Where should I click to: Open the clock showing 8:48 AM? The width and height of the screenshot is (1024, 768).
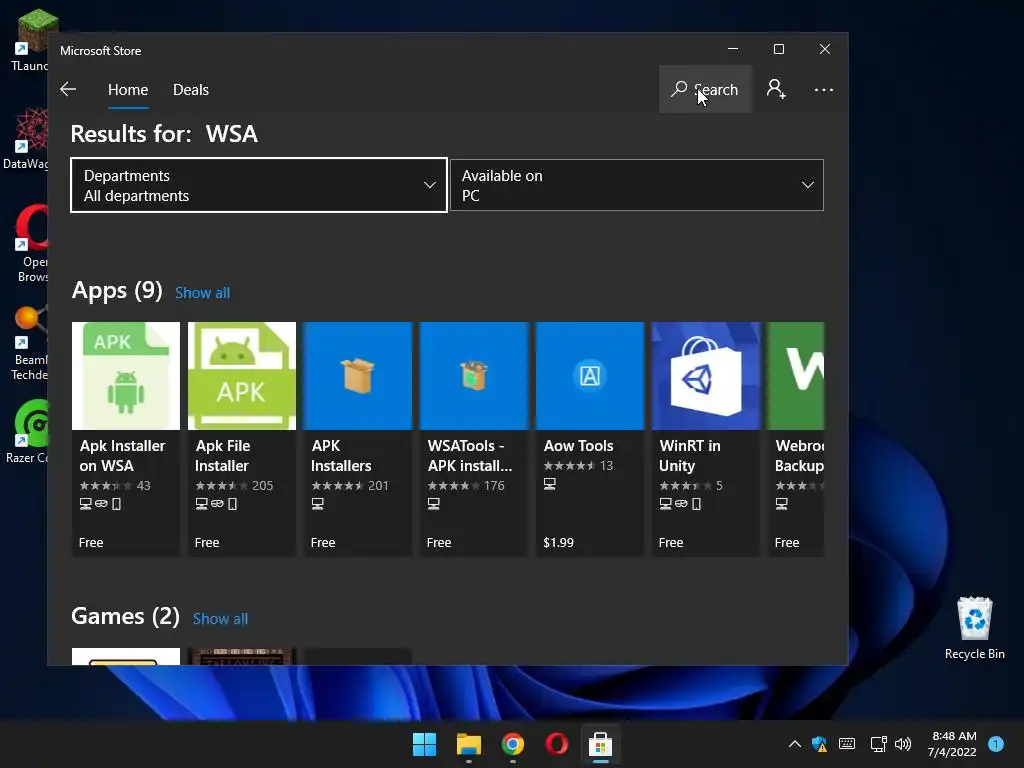point(953,744)
